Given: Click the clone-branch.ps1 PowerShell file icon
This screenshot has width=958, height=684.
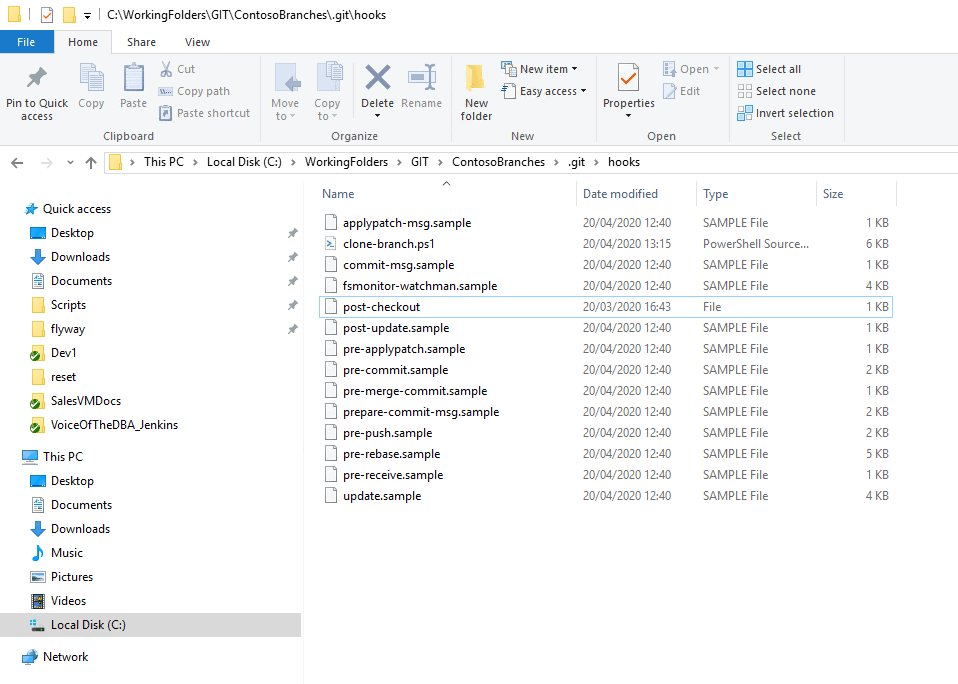Looking at the screenshot, I should click(331, 244).
